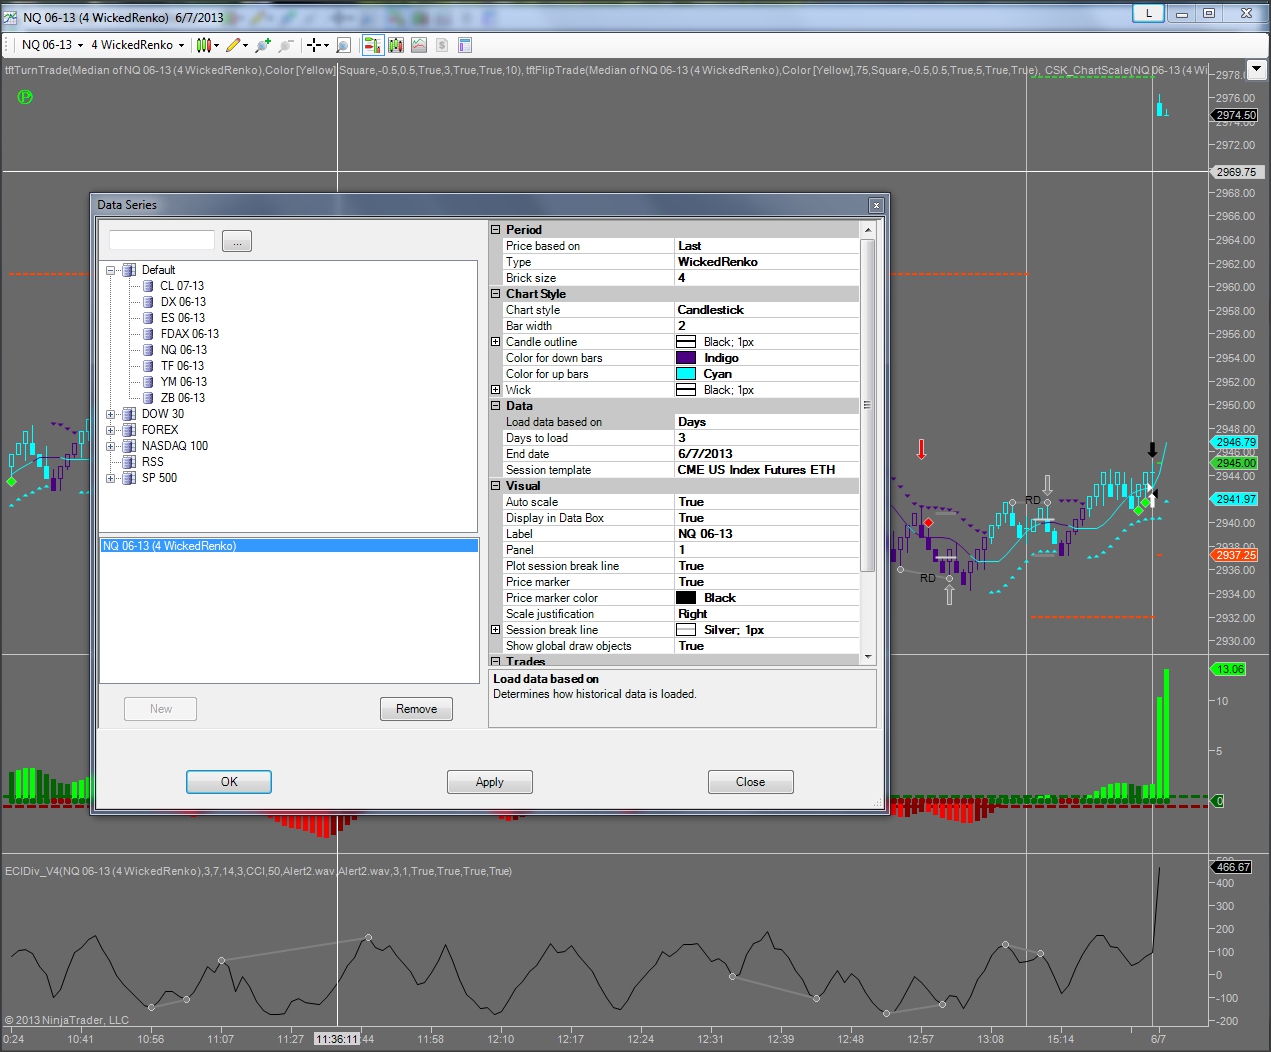Open the NQ 06-13 instrument dropdown

point(52,45)
